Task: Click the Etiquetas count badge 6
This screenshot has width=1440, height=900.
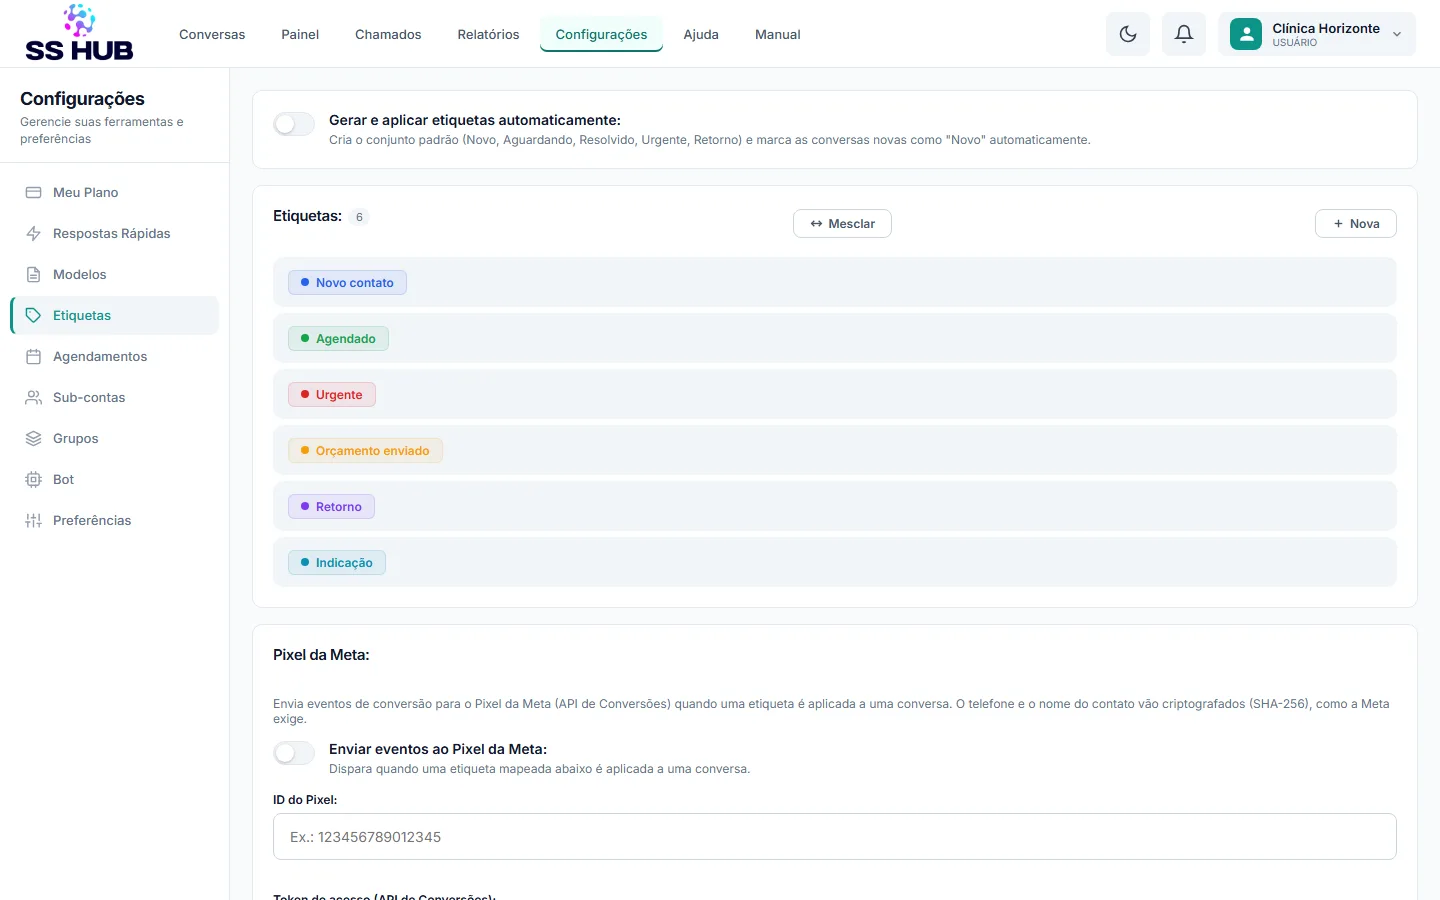Action: tap(359, 217)
